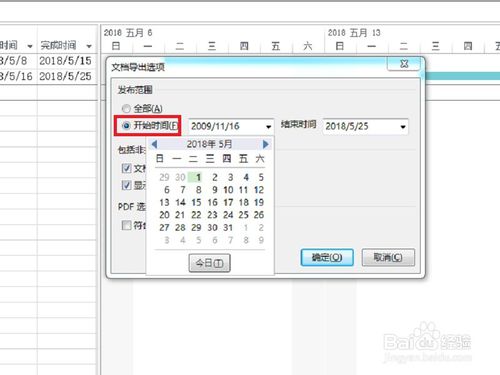The height and width of the screenshot is (375, 500).
Task: Open the 时间 column filter dropdown
Action: click(x=30, y=46)
